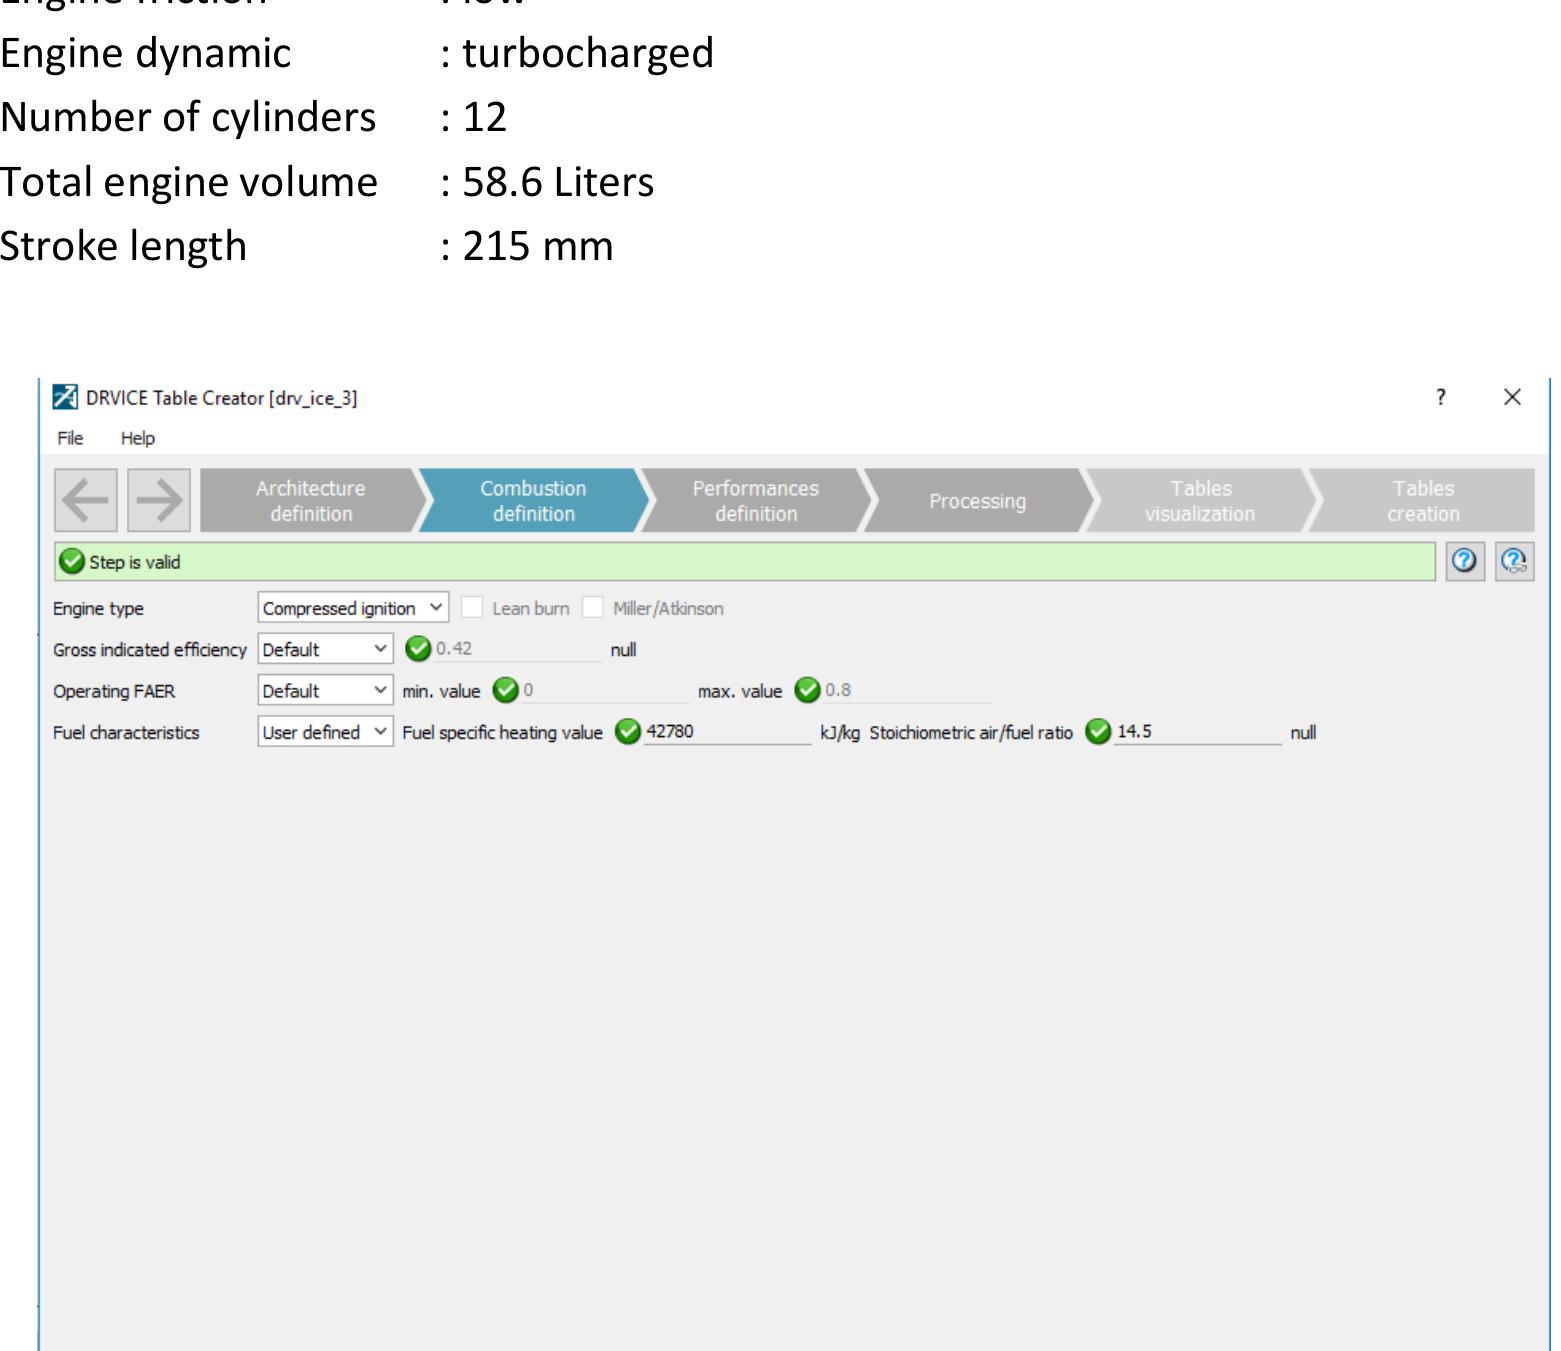Open help via the question mark icon
Viewport: 1561px width, 1351px height.
1464,562
